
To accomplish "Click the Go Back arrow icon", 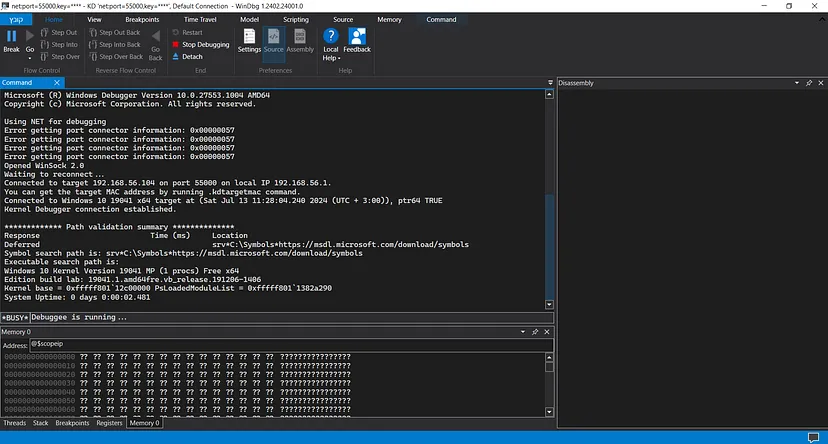I will pos(155,36).
